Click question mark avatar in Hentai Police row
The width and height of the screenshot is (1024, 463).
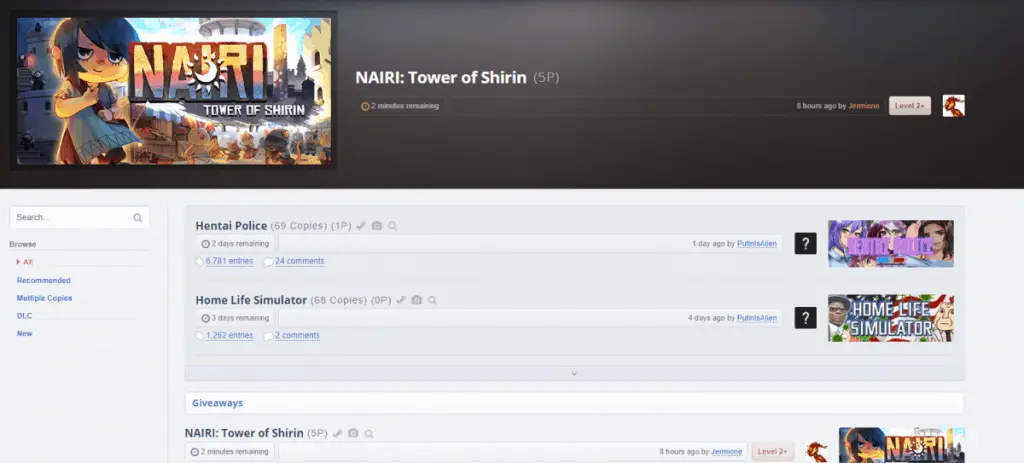[x=805, y=244]
